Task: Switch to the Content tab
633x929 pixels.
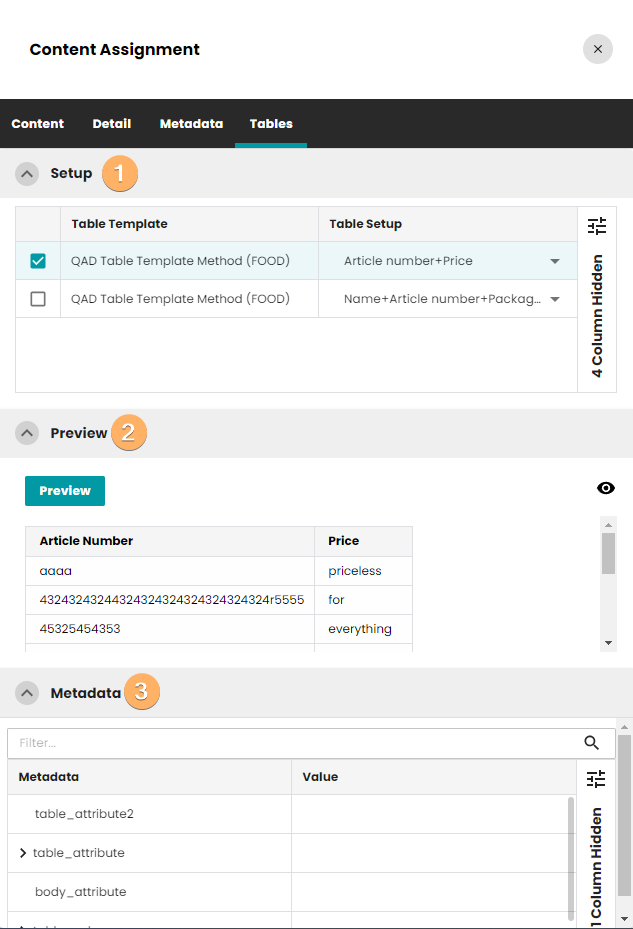Action: tap(37, 124)
